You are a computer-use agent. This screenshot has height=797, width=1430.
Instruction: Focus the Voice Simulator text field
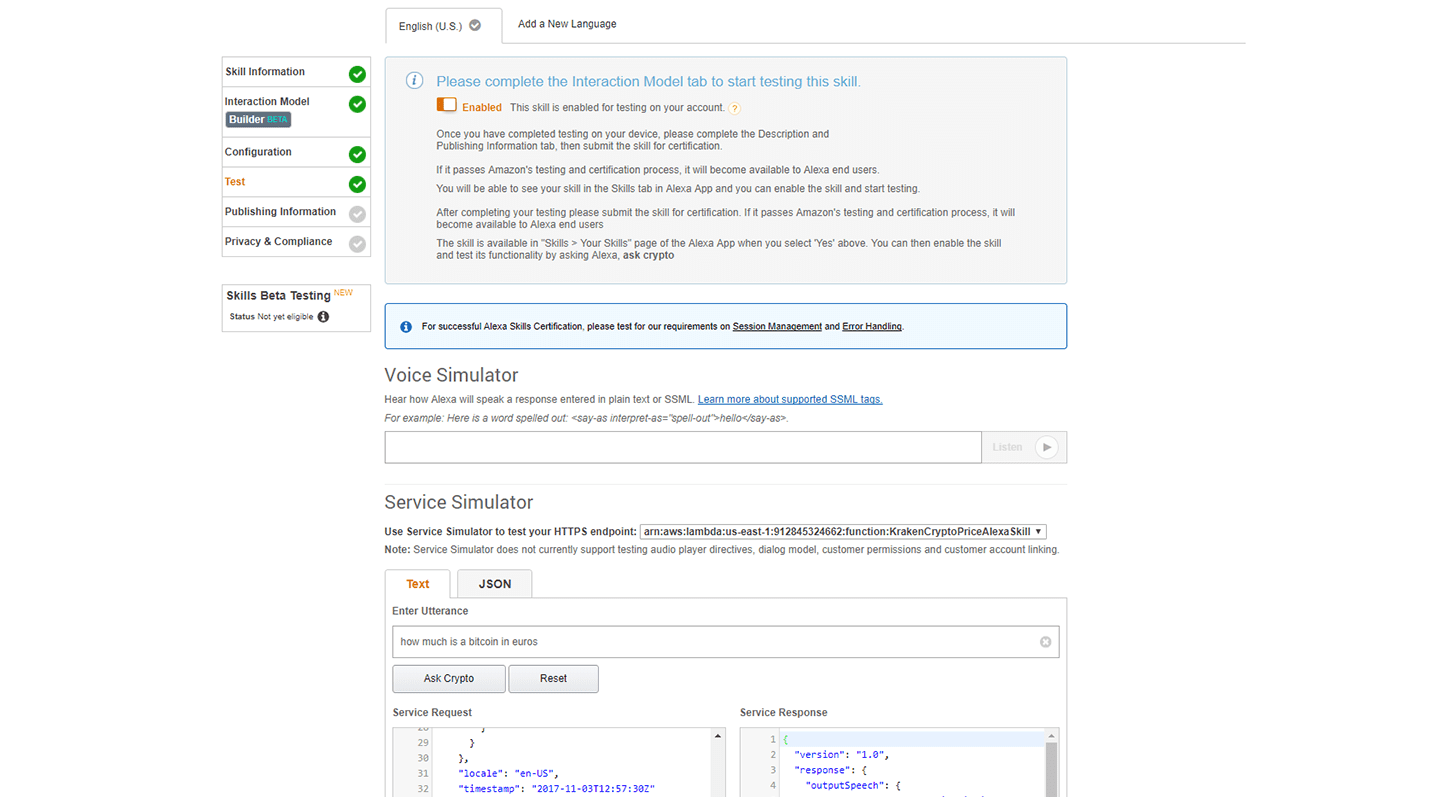(x=683, y=447)
